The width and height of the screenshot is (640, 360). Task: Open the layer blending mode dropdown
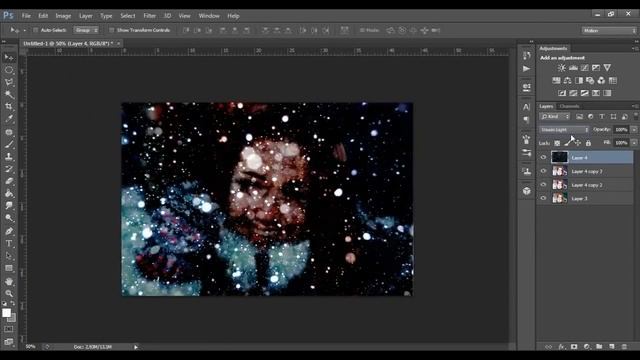[x=564, y=130]
